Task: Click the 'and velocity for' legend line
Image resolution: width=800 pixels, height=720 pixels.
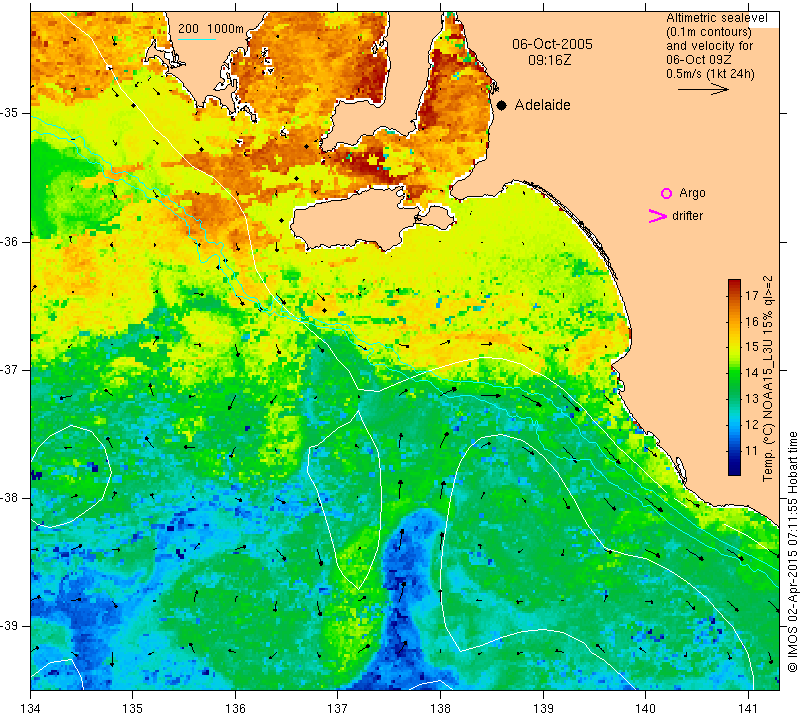Action: pos(709,46)
